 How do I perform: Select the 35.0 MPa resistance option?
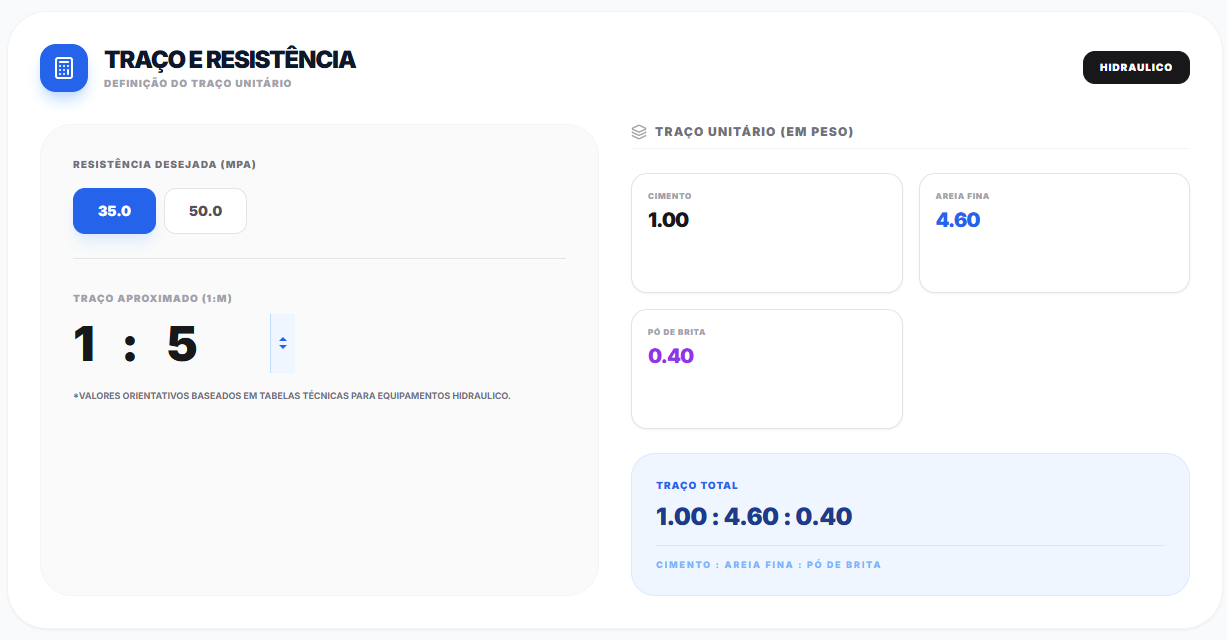(114, 211)
